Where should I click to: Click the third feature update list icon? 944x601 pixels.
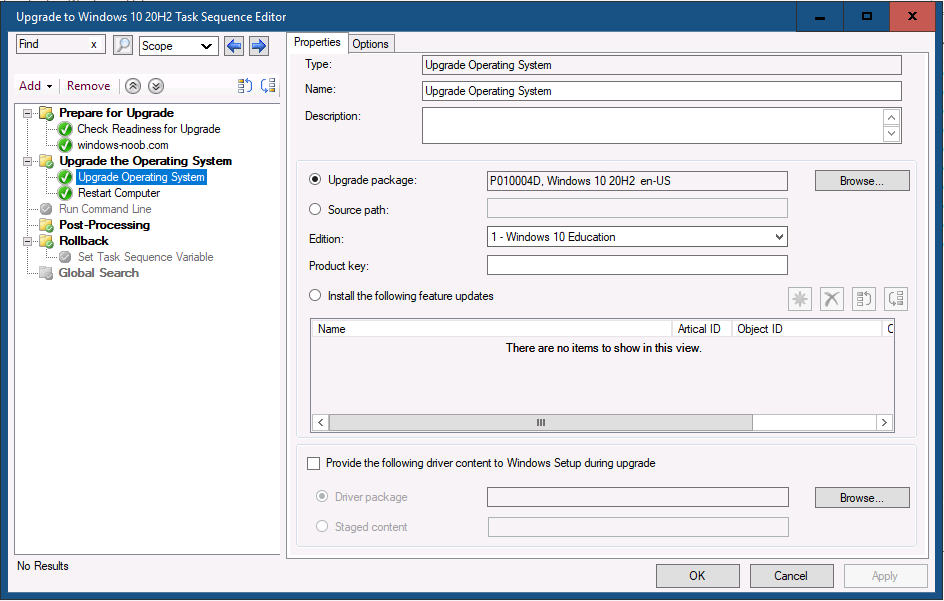(864, 299)
